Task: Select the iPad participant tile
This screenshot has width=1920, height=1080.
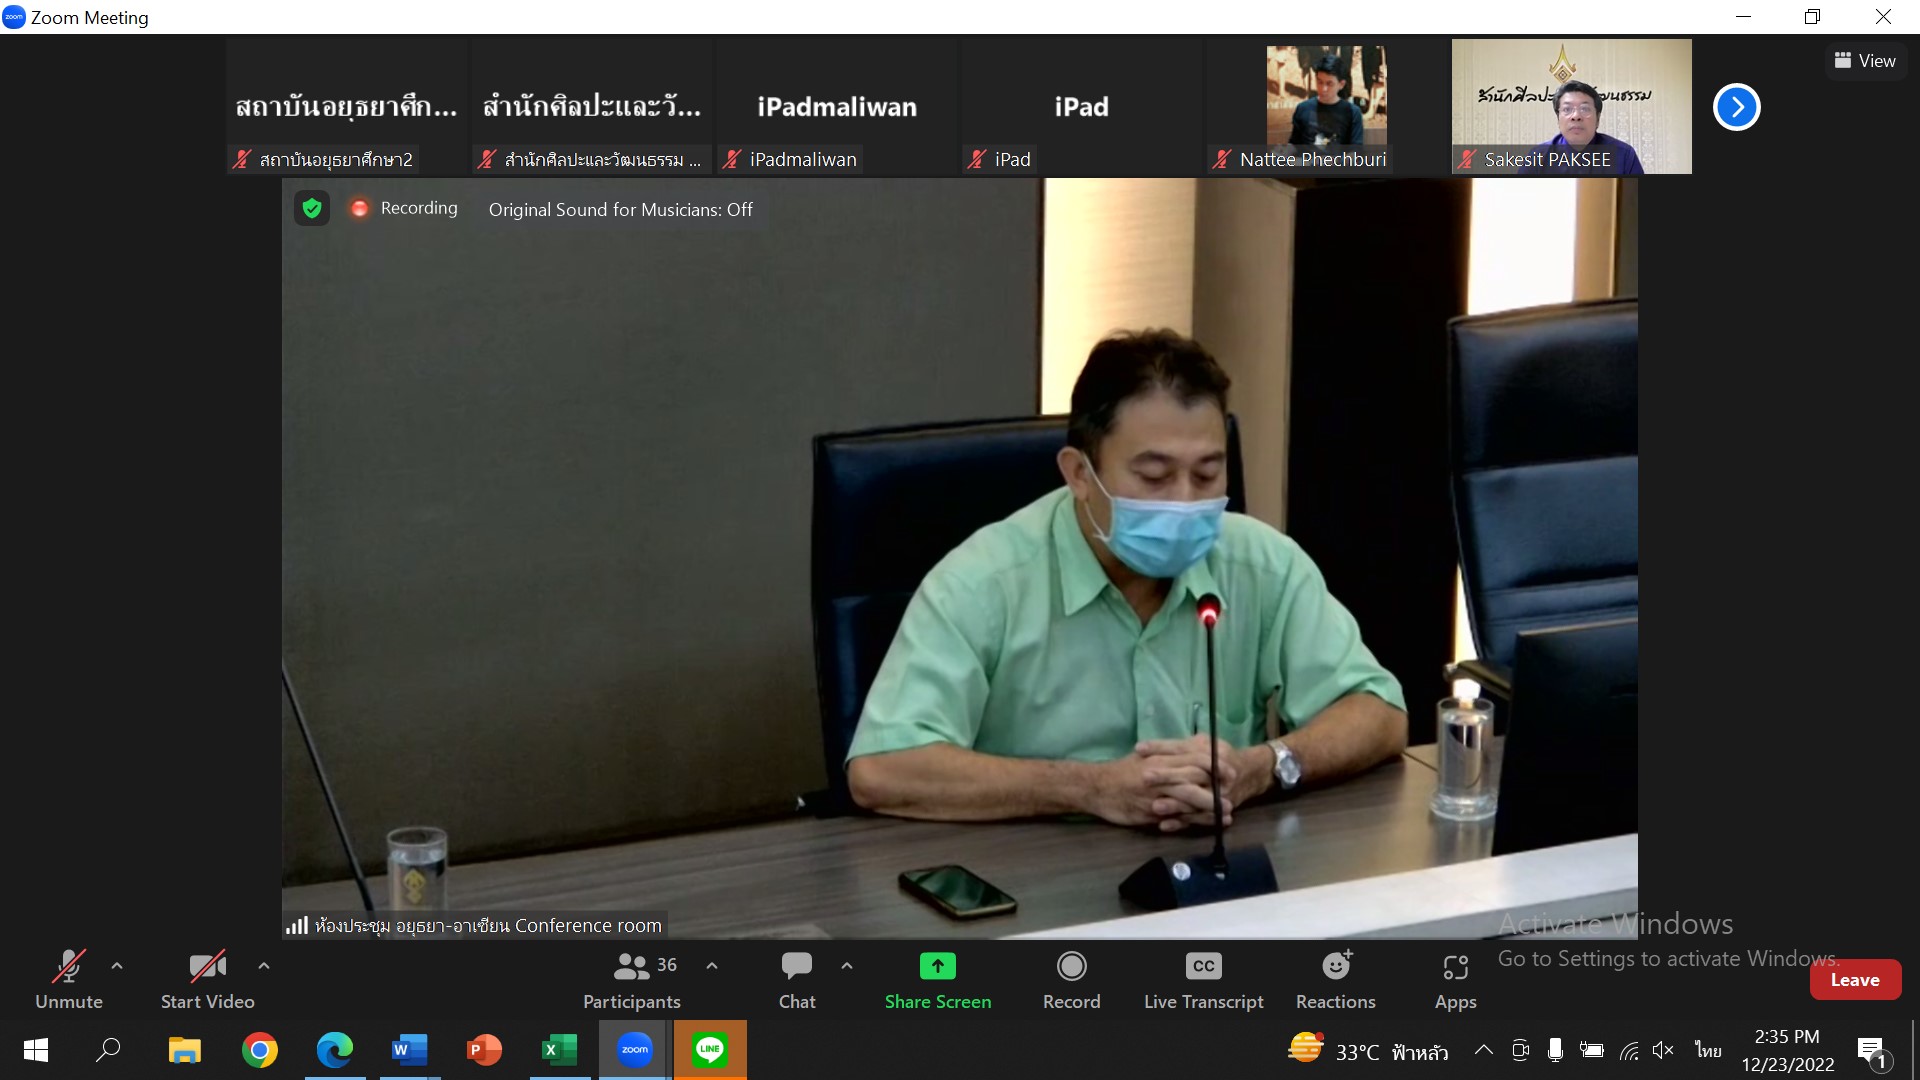Action: 1082,106
